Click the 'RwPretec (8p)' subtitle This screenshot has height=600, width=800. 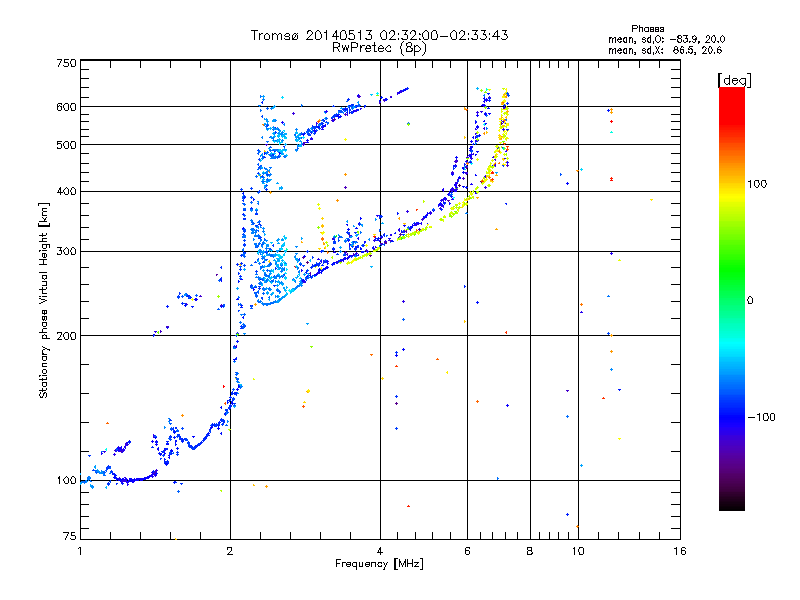379,48
